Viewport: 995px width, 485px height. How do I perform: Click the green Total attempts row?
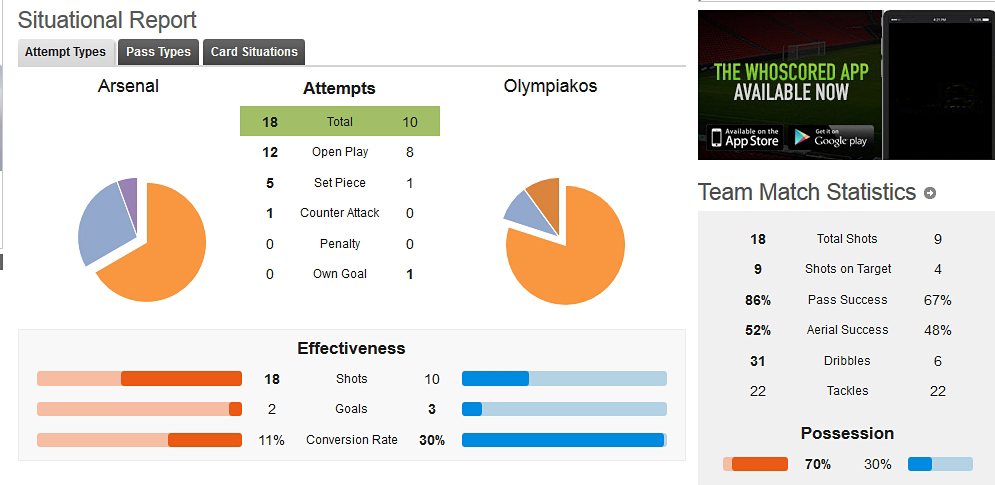pos(339,121)
